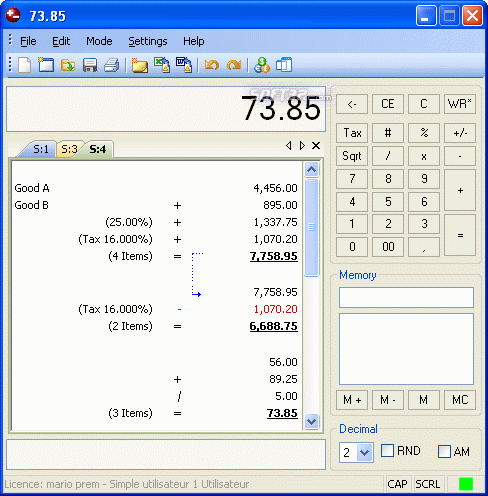Click the red 1,070.20 tax value
488x496 pixels.
(x=275, y=309)
